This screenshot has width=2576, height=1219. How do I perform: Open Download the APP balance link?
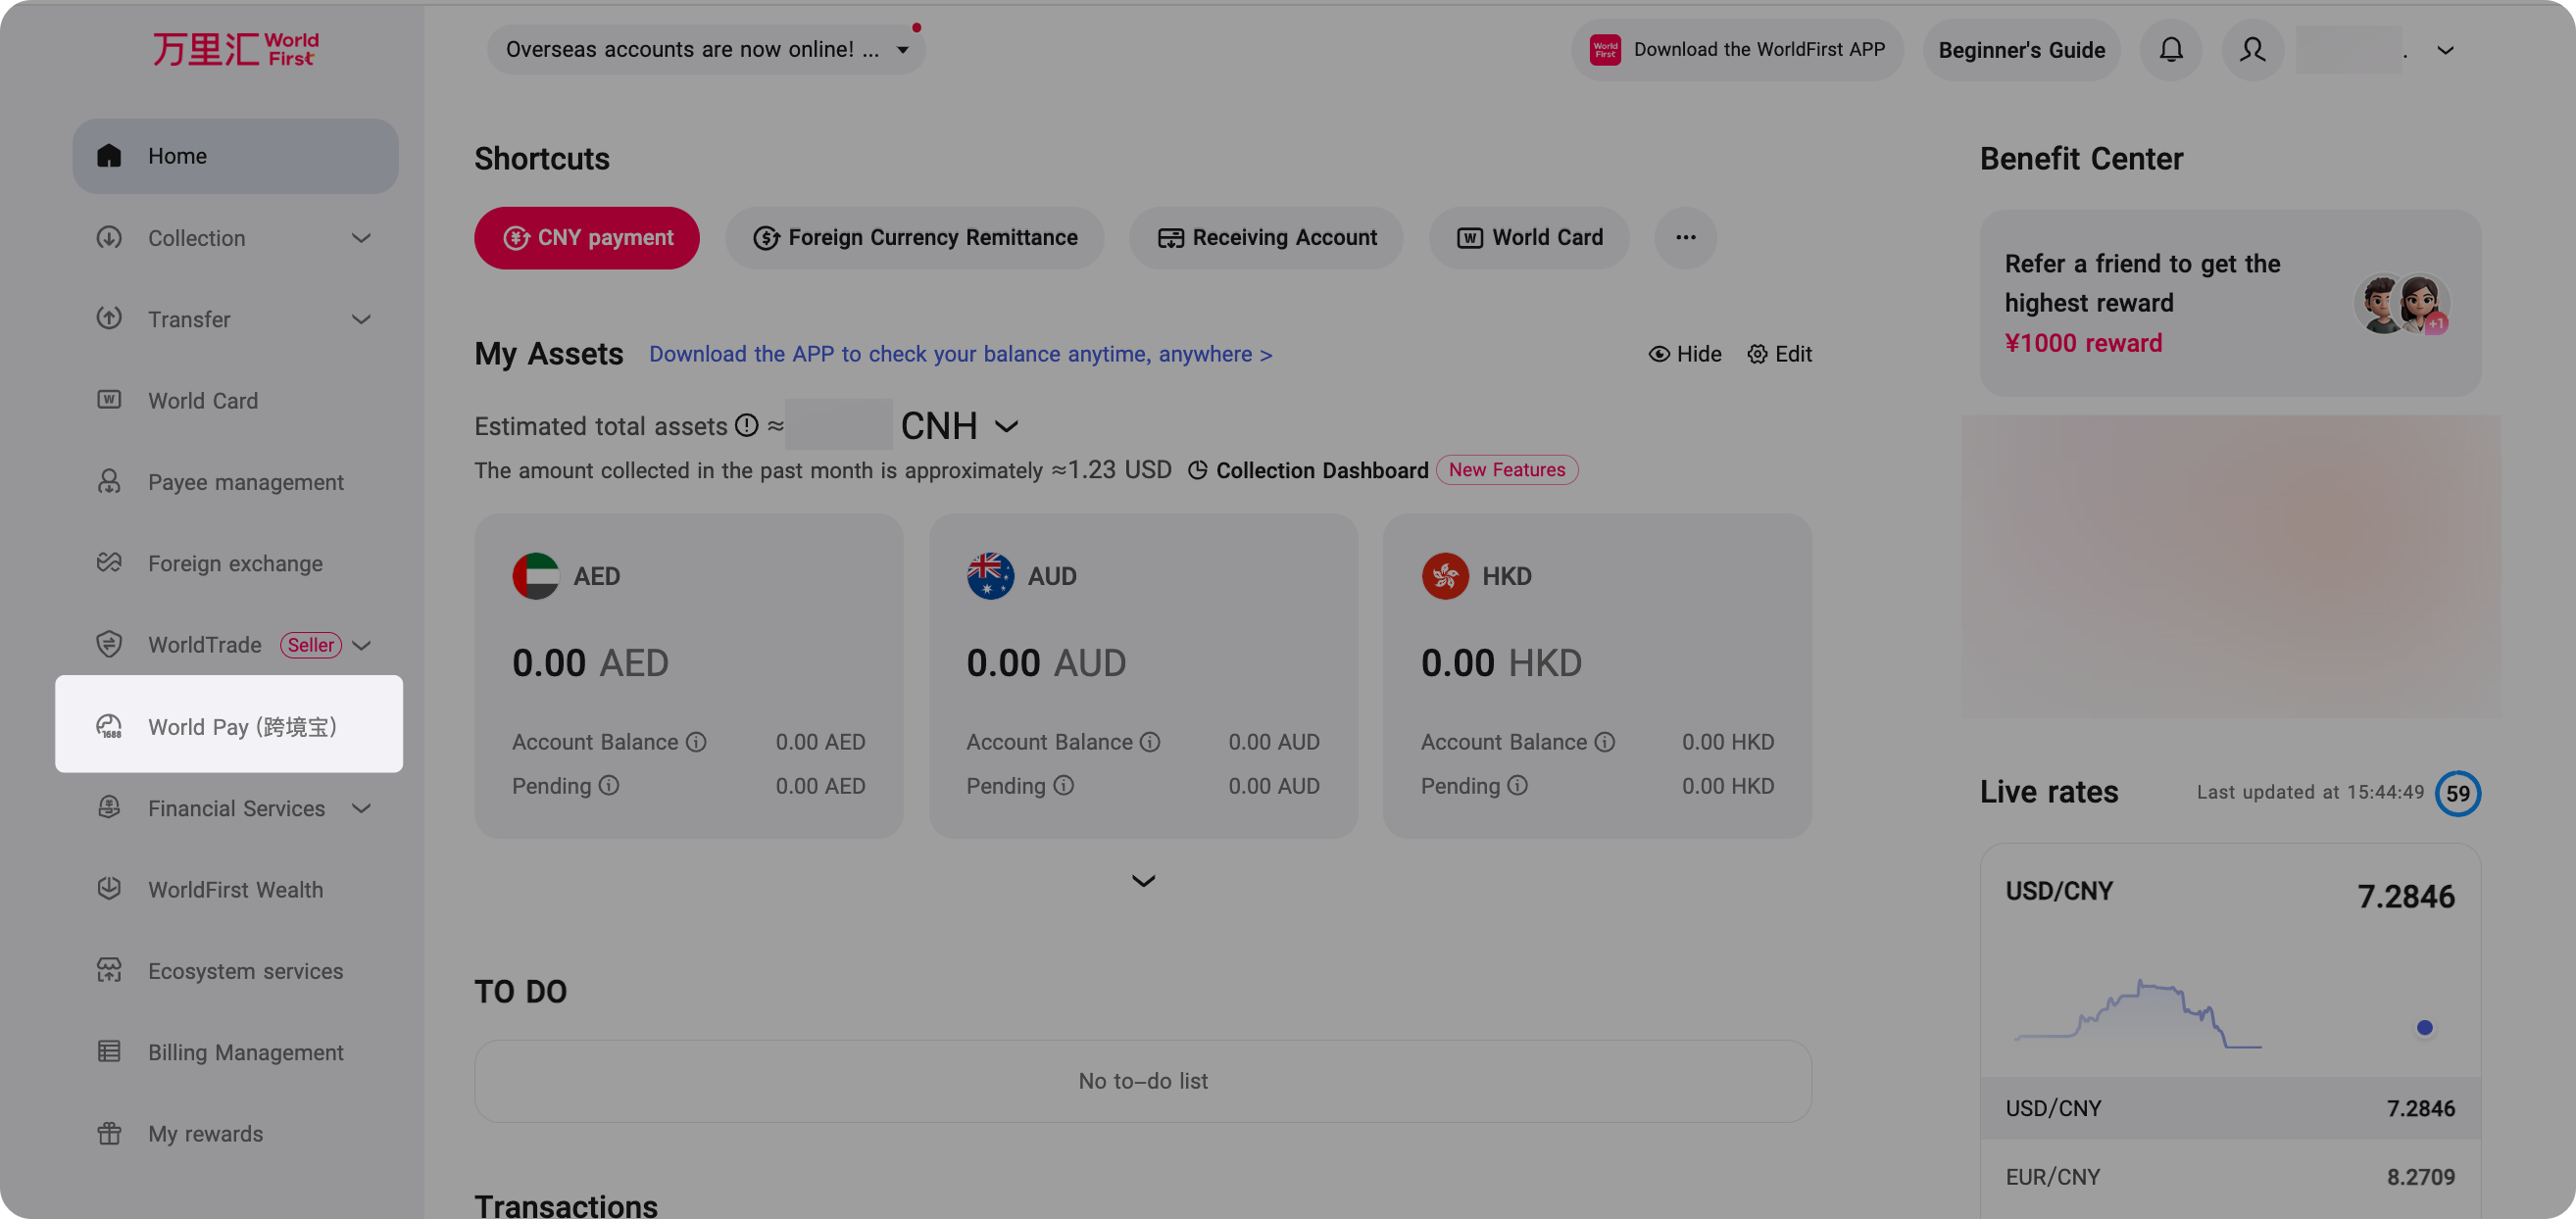click(x=960, y=354)
